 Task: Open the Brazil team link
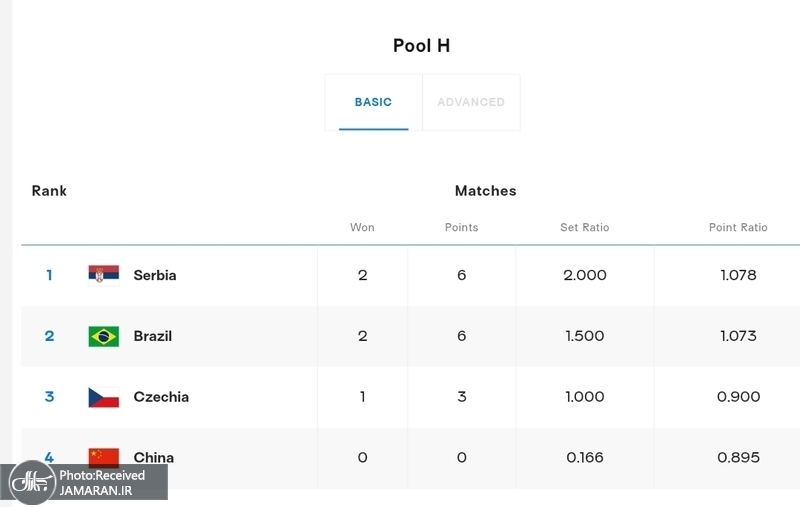153,336
